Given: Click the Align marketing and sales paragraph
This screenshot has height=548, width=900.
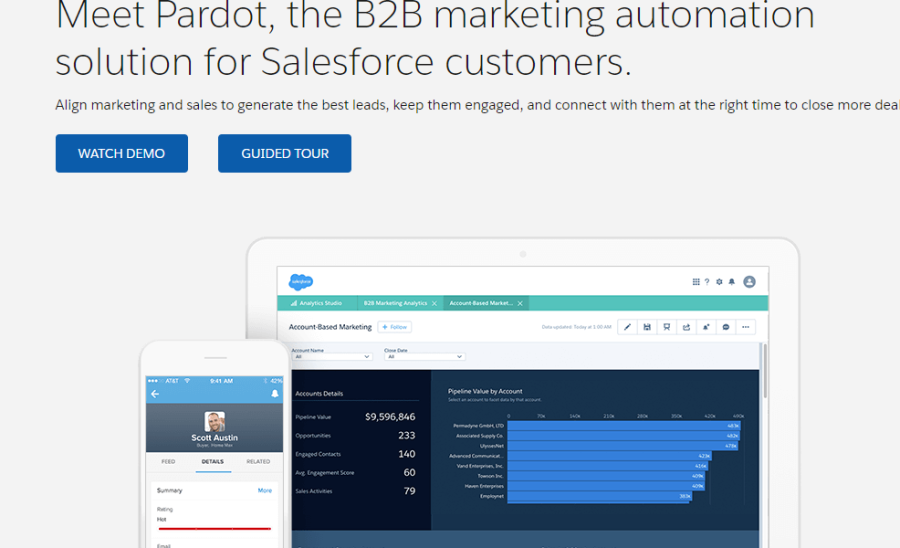Looking at the screenshot, I should (x=478, y=105).
